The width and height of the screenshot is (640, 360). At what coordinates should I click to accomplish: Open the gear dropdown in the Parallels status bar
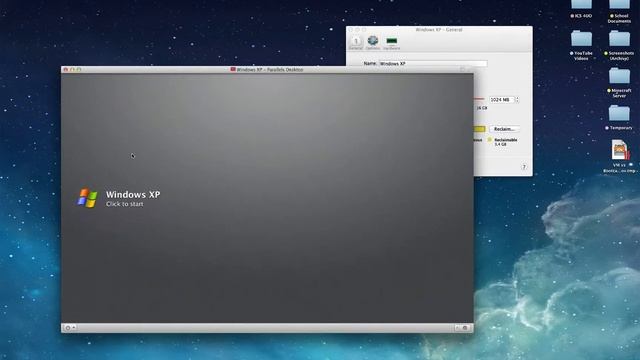click(x=70, y=328)
